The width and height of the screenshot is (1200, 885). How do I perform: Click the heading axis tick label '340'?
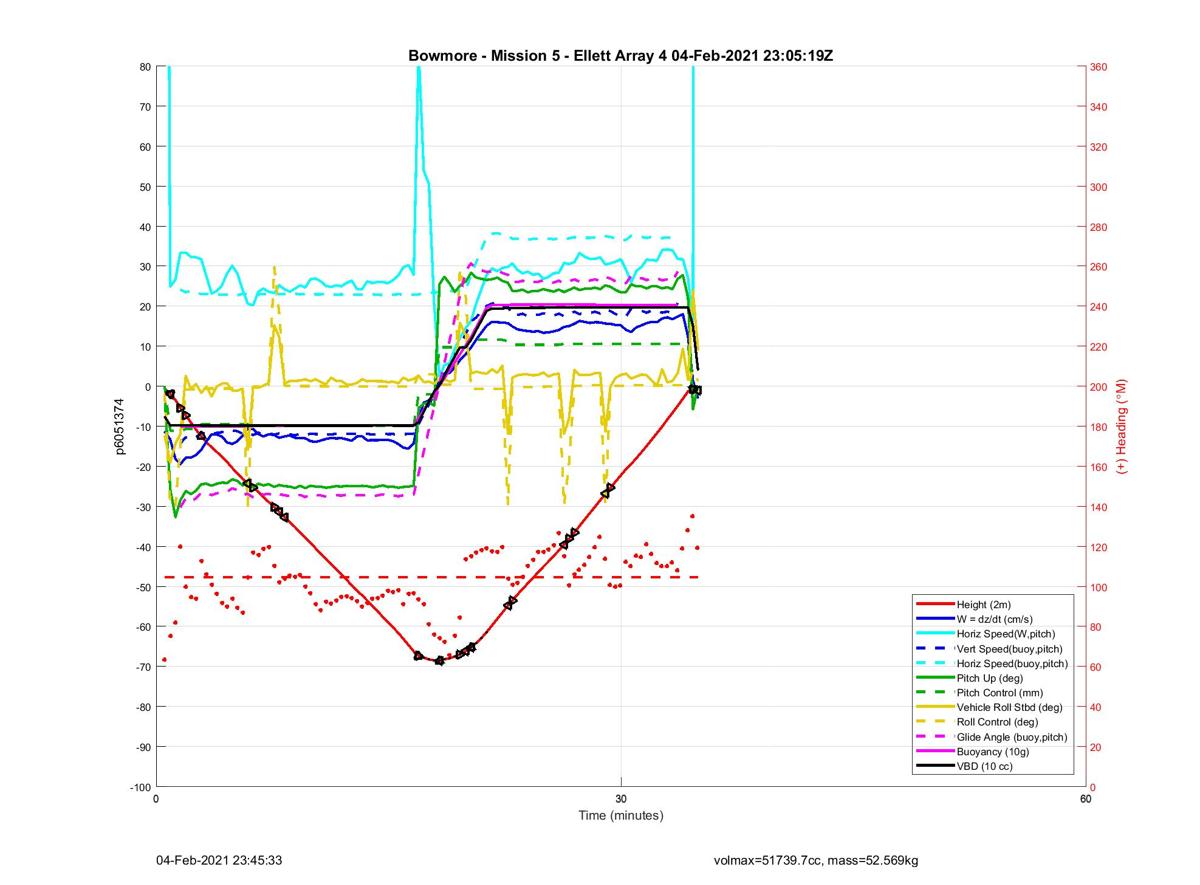tap(1098, 107)
